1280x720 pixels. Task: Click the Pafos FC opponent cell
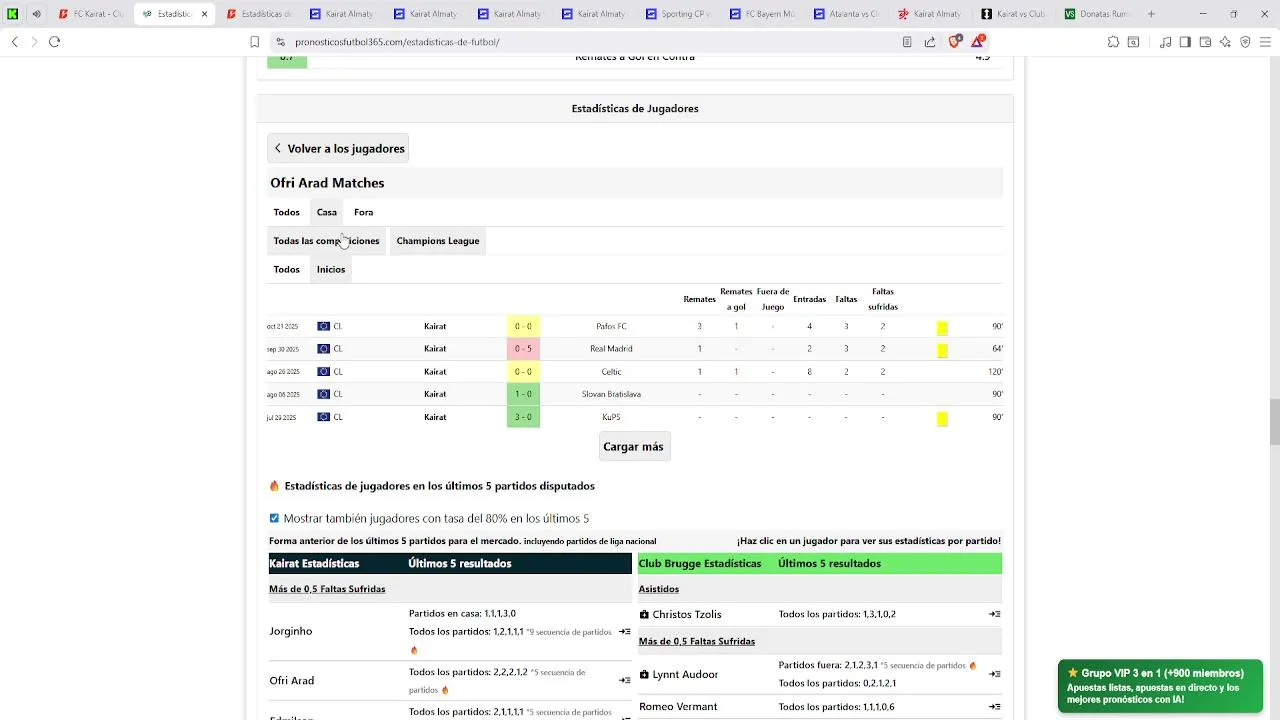[611, 326]
